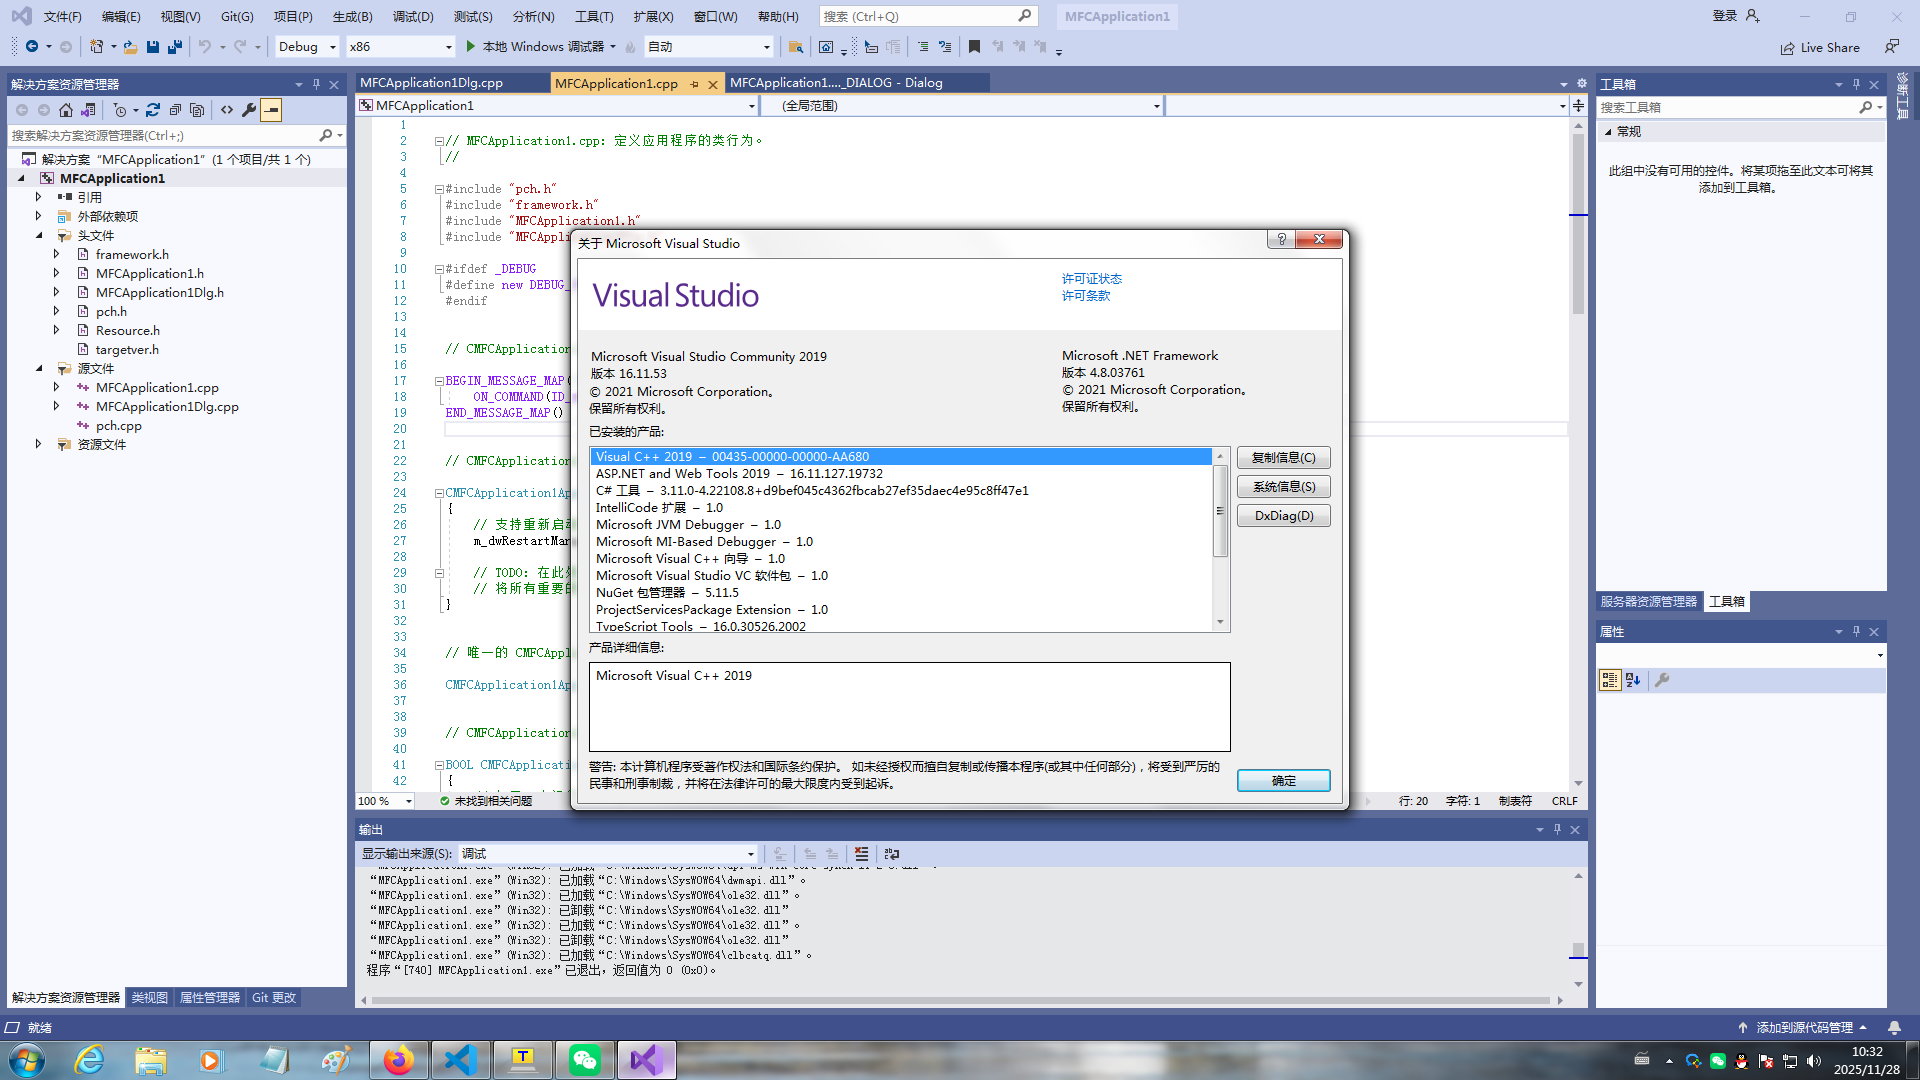This screenshot has width=1920, height=1080.
Task: Select ASP.NET and Web Tools 2019 entry
Action: point(739,474)
